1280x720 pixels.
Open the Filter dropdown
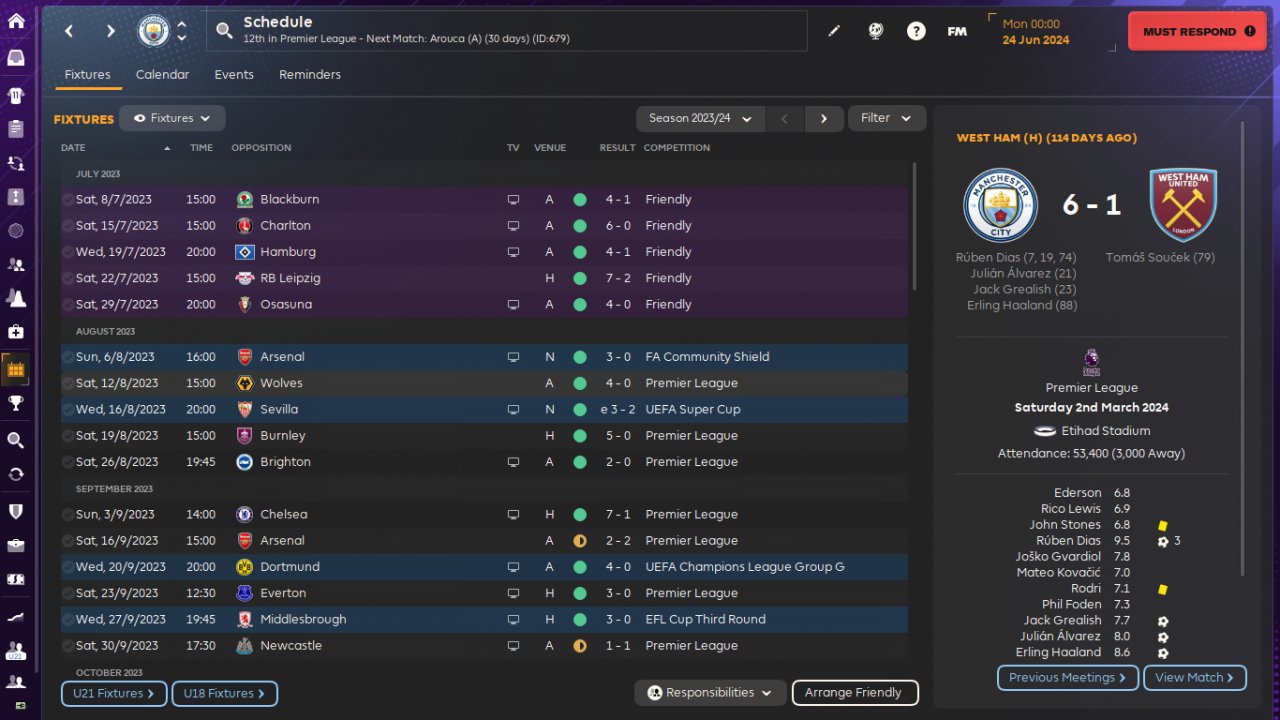point(887,118)
